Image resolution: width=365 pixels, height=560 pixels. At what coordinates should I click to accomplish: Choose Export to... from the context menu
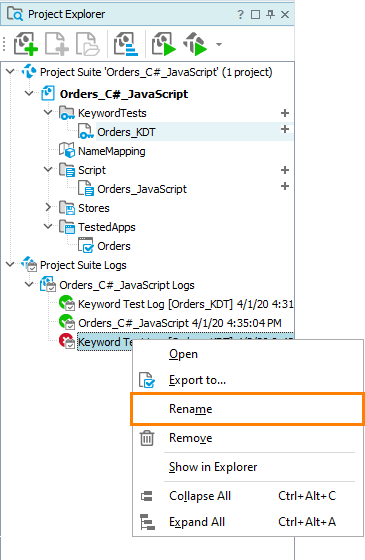point(248,380)
